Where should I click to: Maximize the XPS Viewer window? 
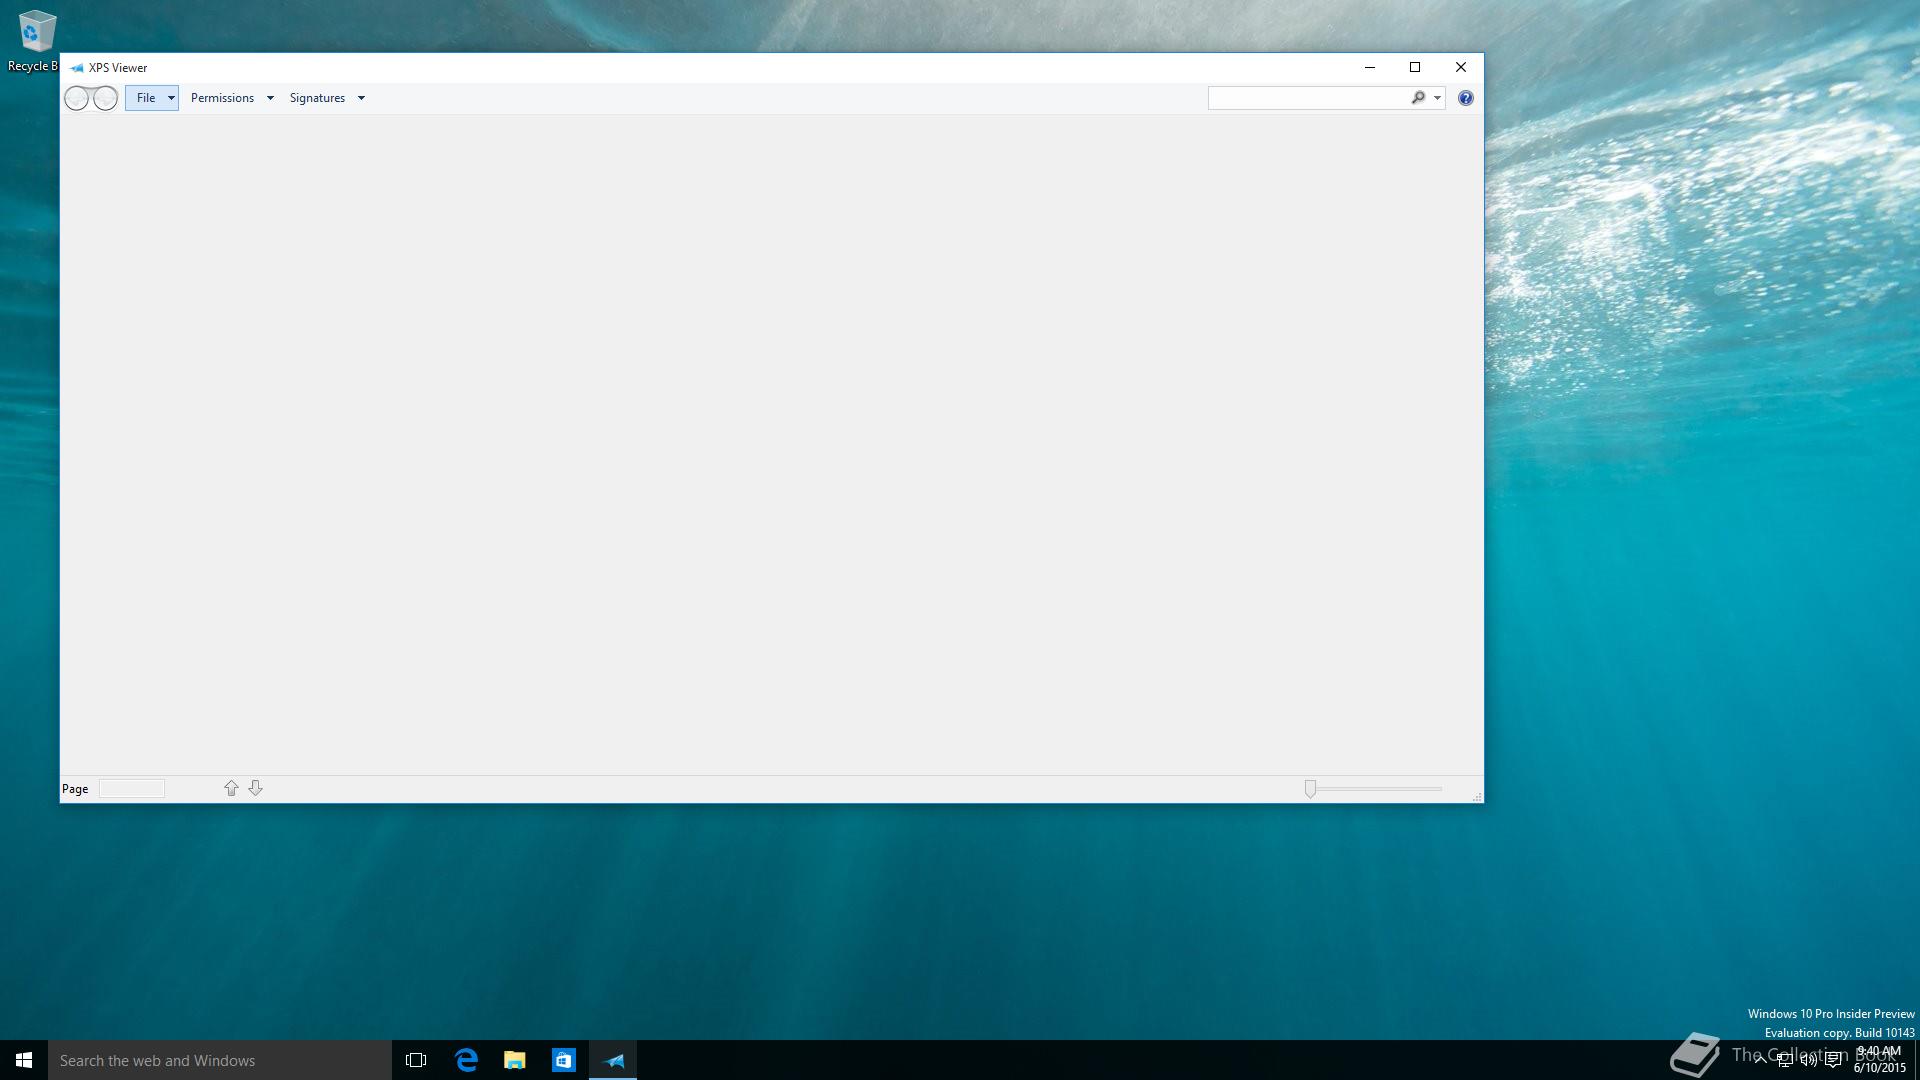1415,67
